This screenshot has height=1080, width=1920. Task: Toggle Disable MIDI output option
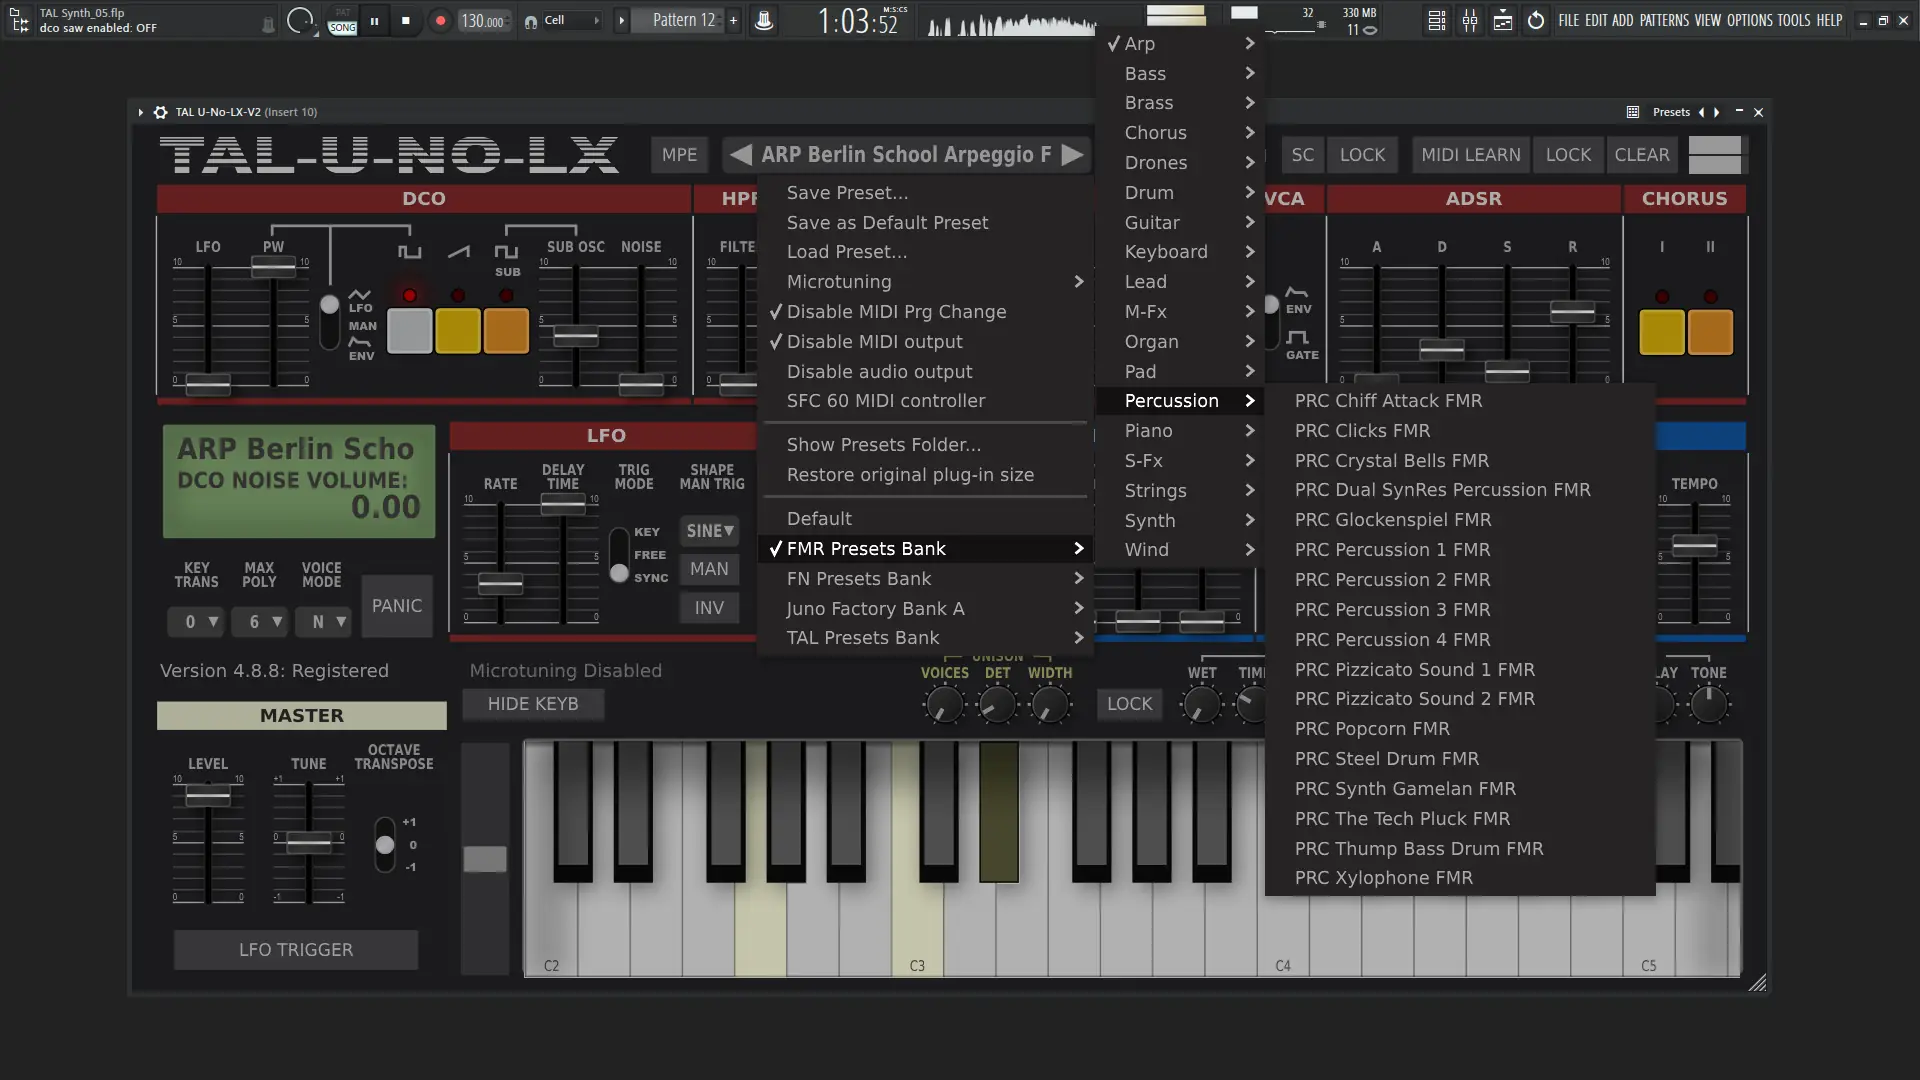pos(874,342)
